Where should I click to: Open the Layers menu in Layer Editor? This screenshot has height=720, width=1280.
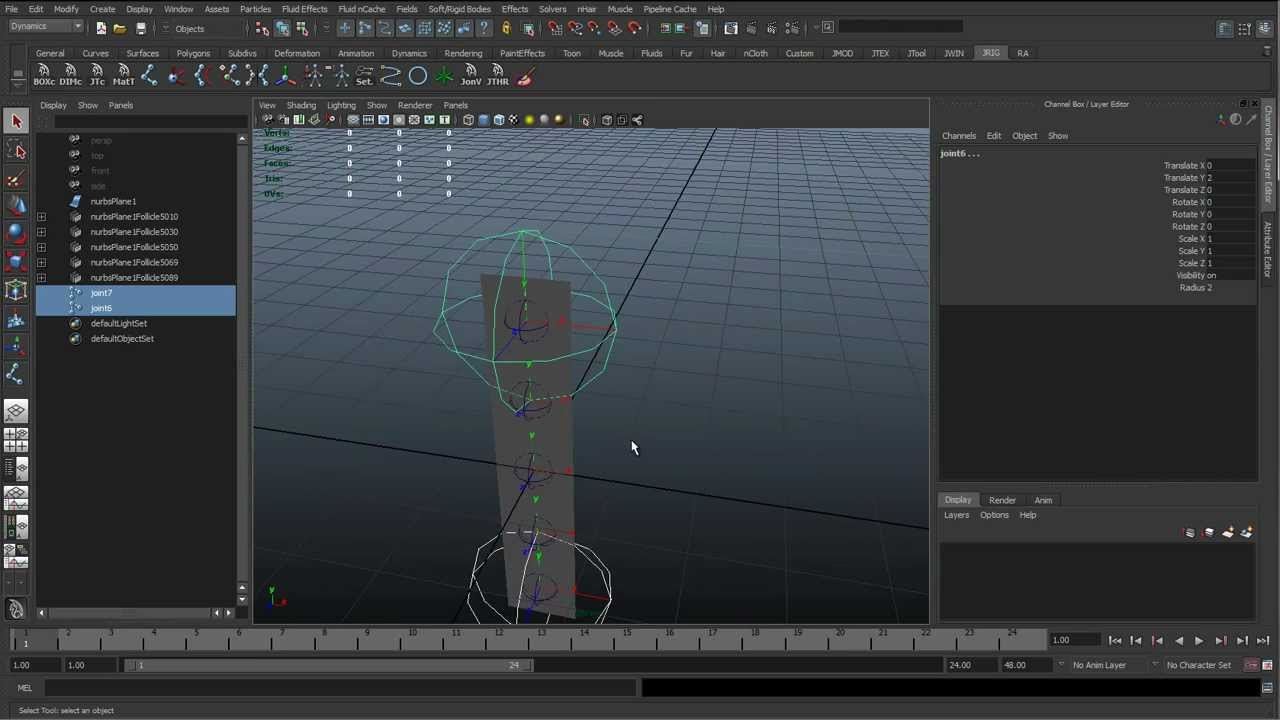coord(956,515)
